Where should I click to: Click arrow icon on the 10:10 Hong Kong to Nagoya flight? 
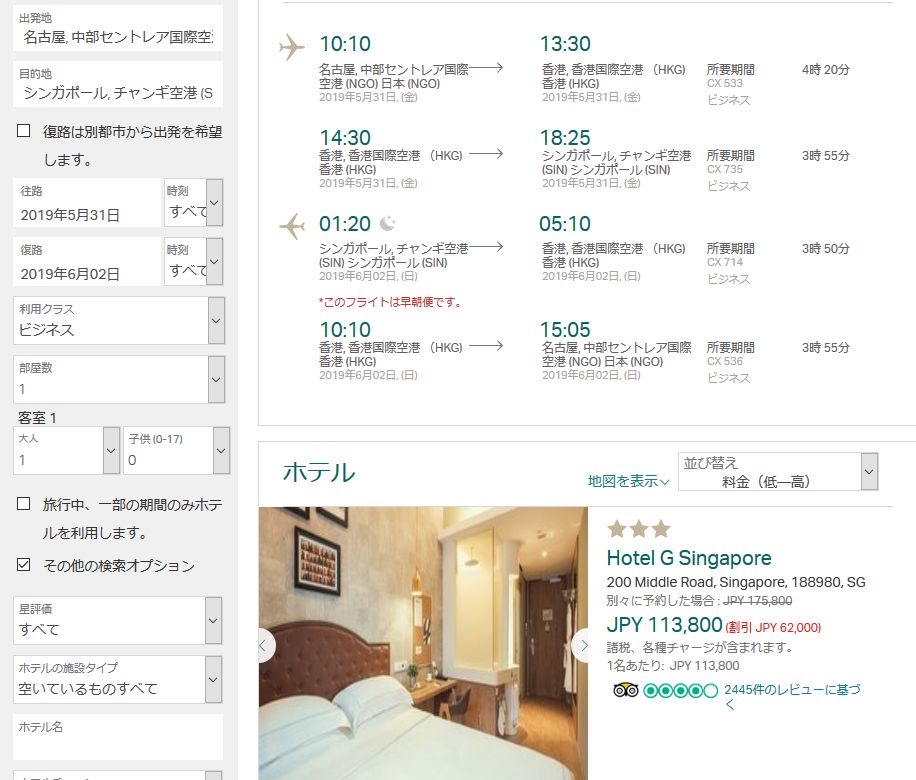tap(486, 346)
